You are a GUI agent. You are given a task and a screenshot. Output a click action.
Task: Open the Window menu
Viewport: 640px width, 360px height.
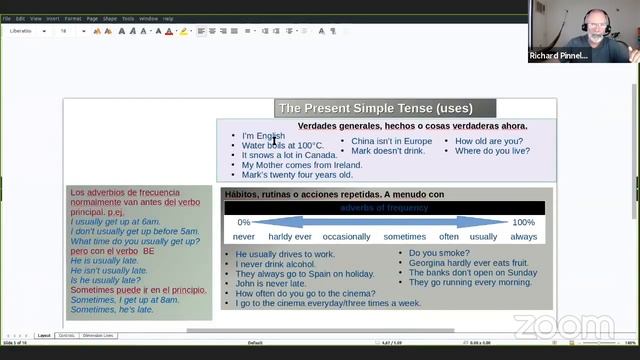click(x=149, y=19)
